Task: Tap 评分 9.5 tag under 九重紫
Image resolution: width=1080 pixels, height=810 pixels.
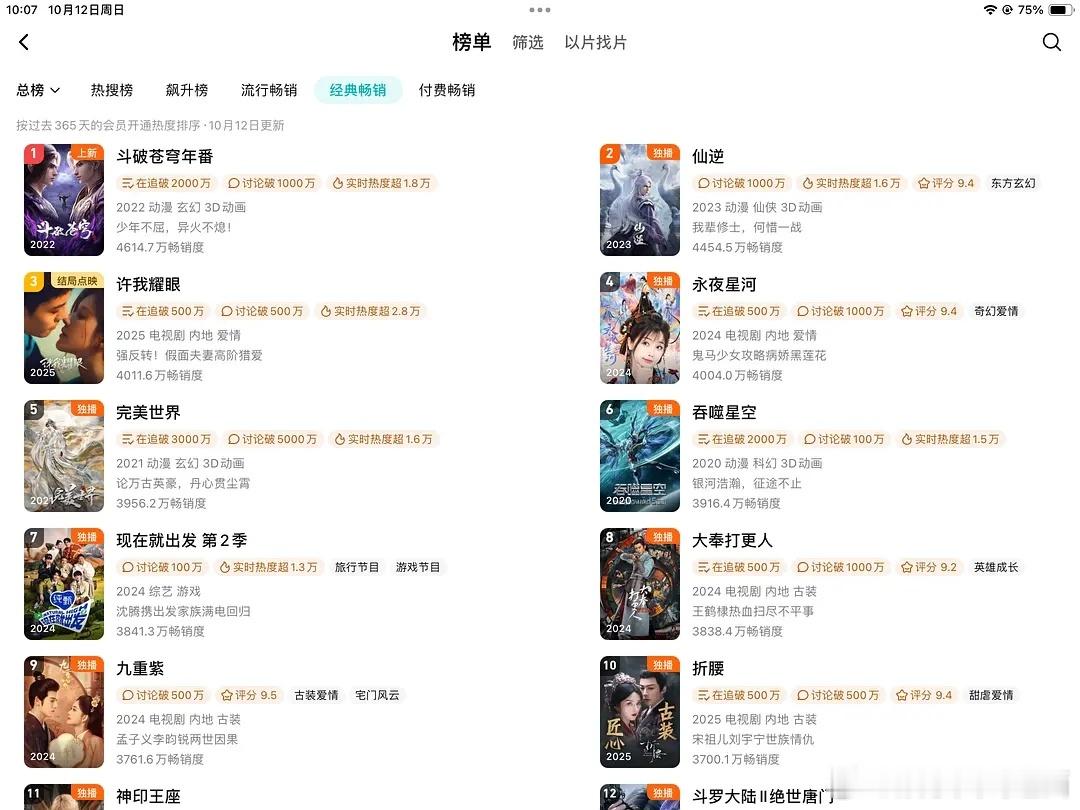Action: pos(249,696)
